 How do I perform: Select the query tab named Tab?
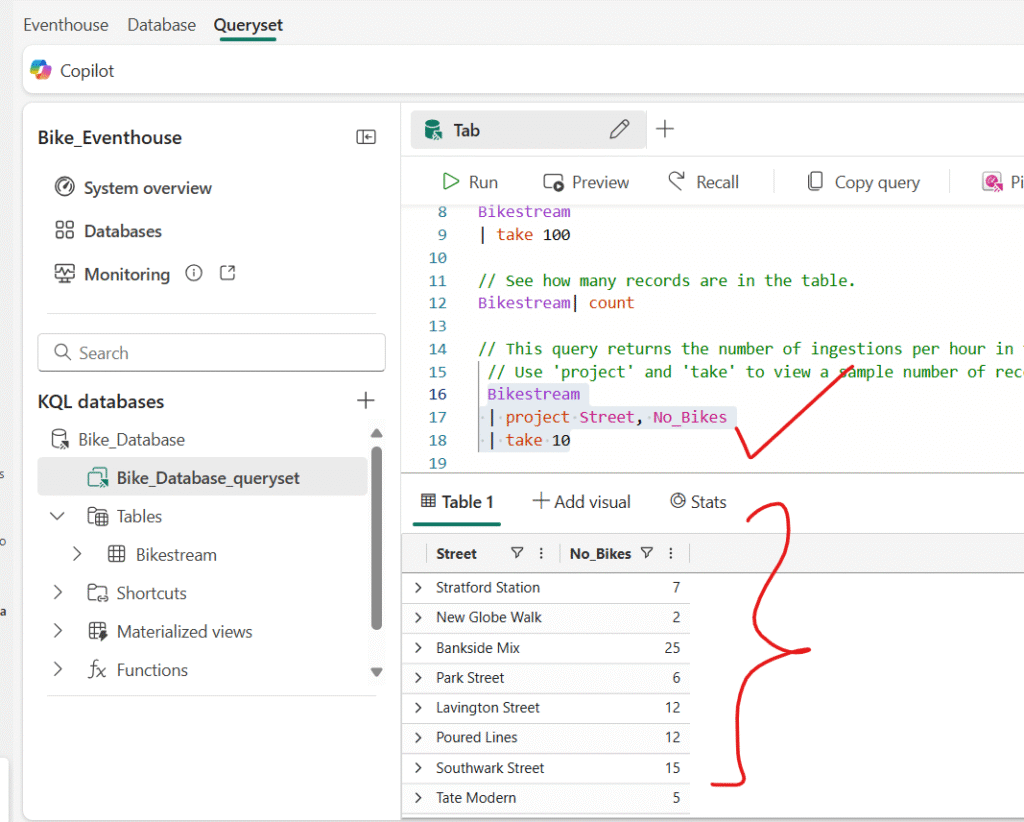pyautogui.click(x=528, y=129)
